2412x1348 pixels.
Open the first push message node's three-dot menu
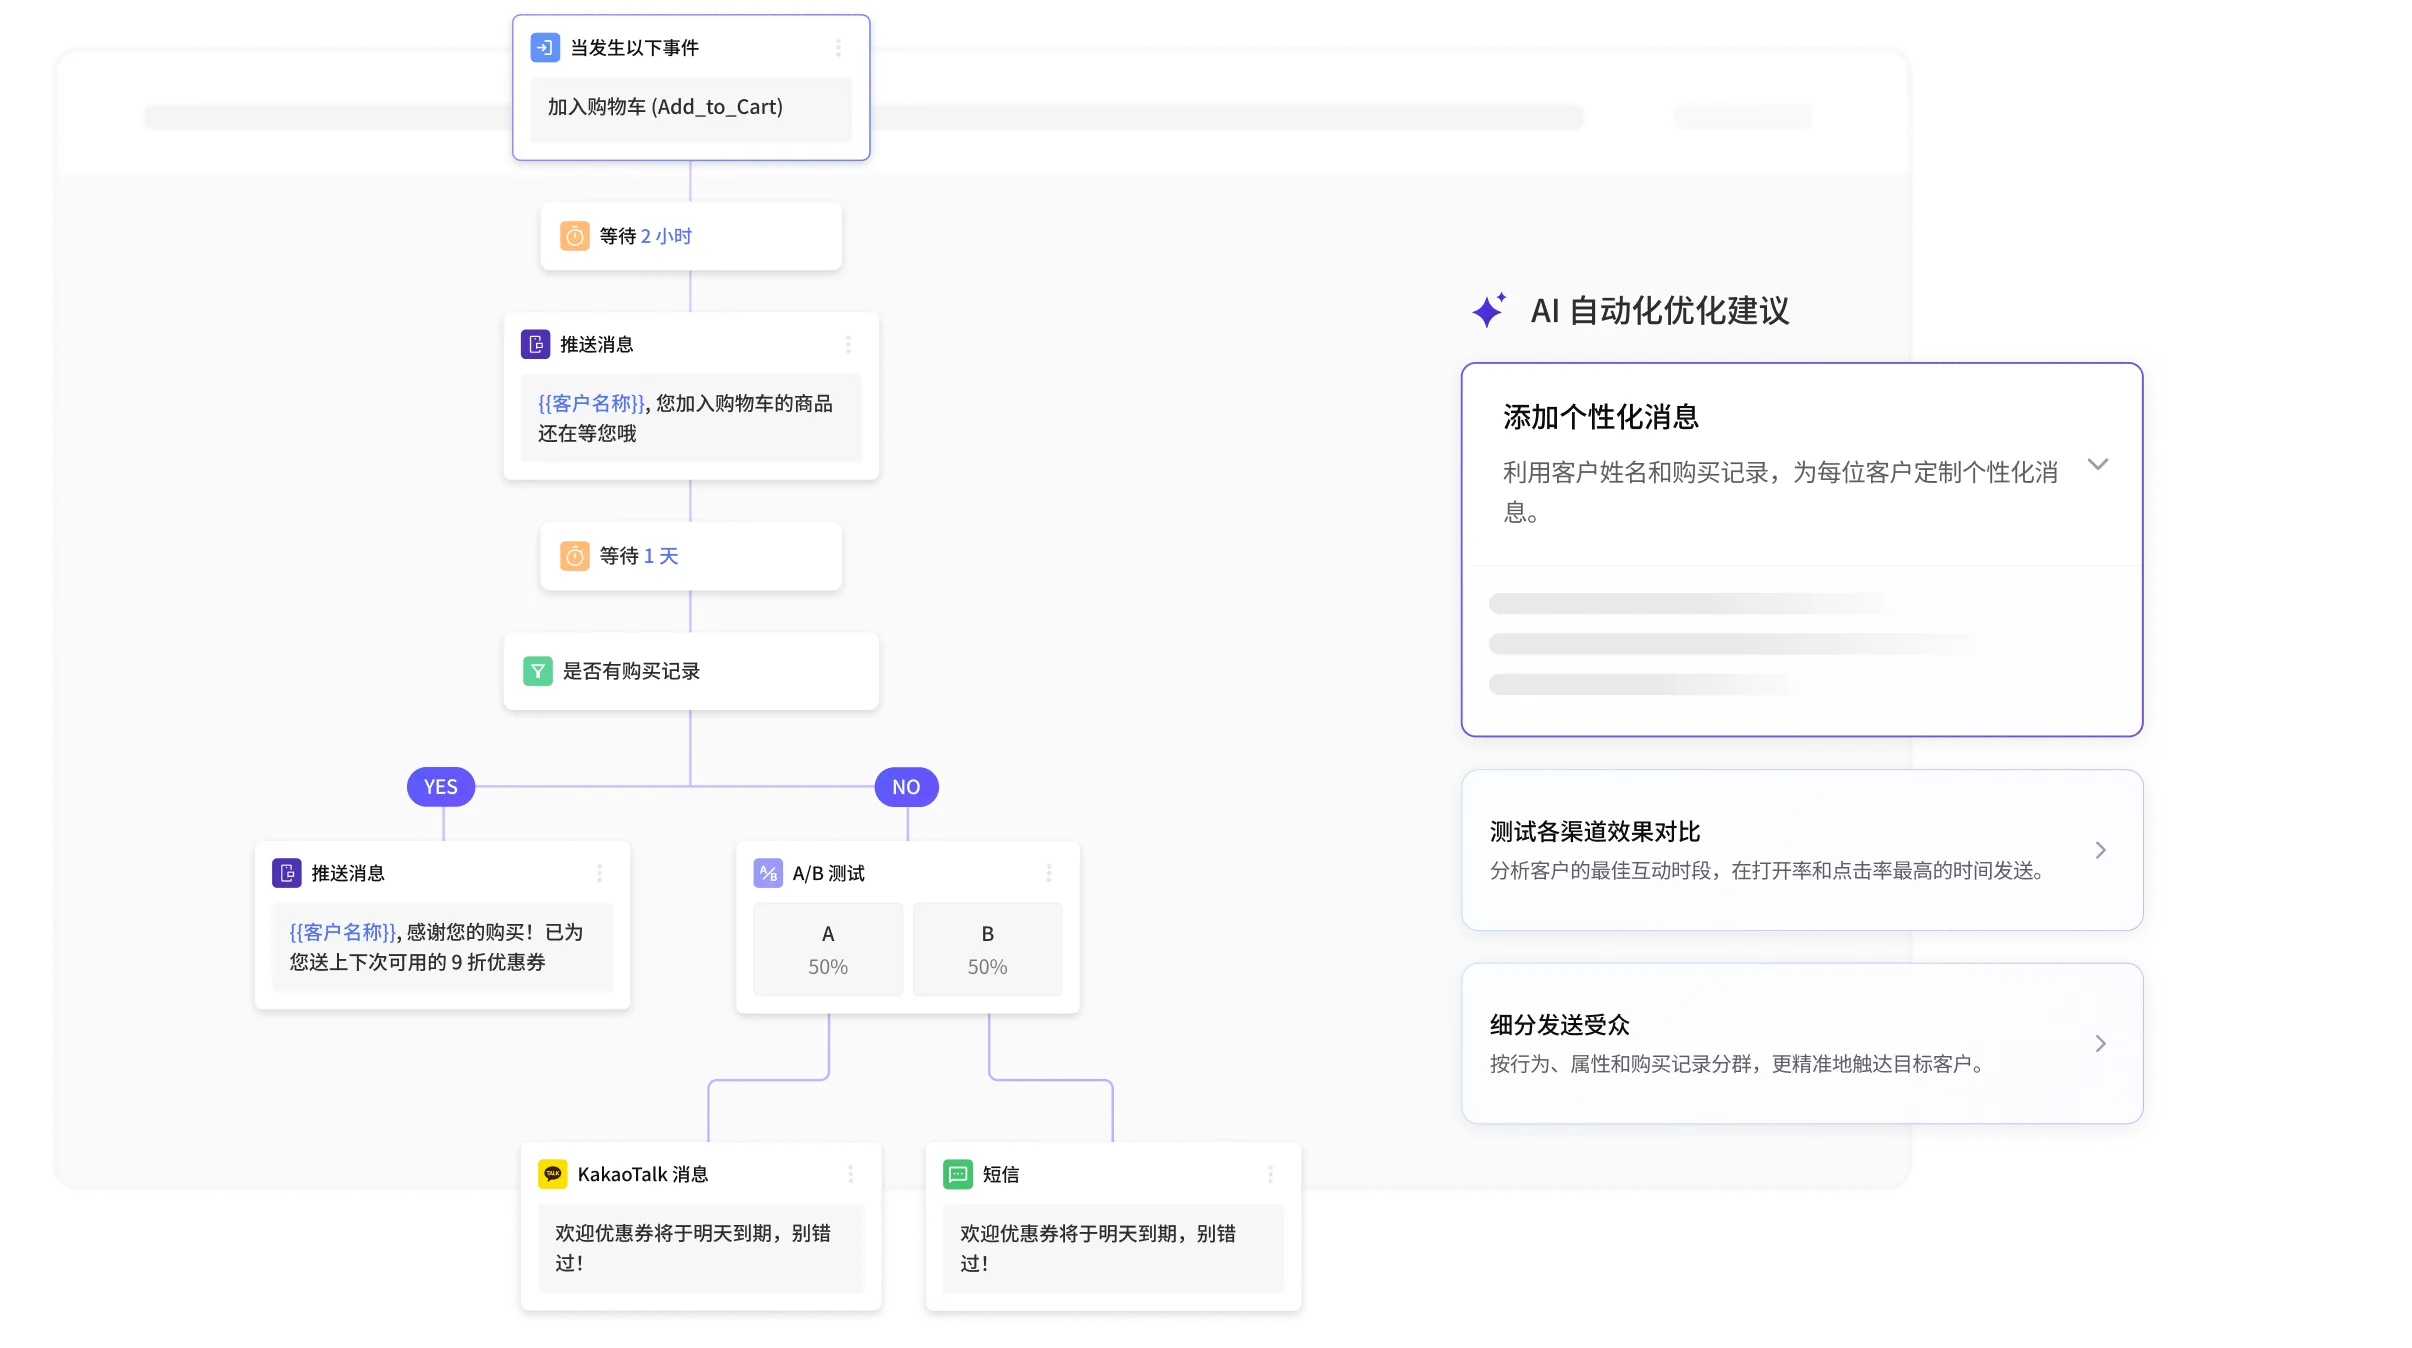pos(848,344)
